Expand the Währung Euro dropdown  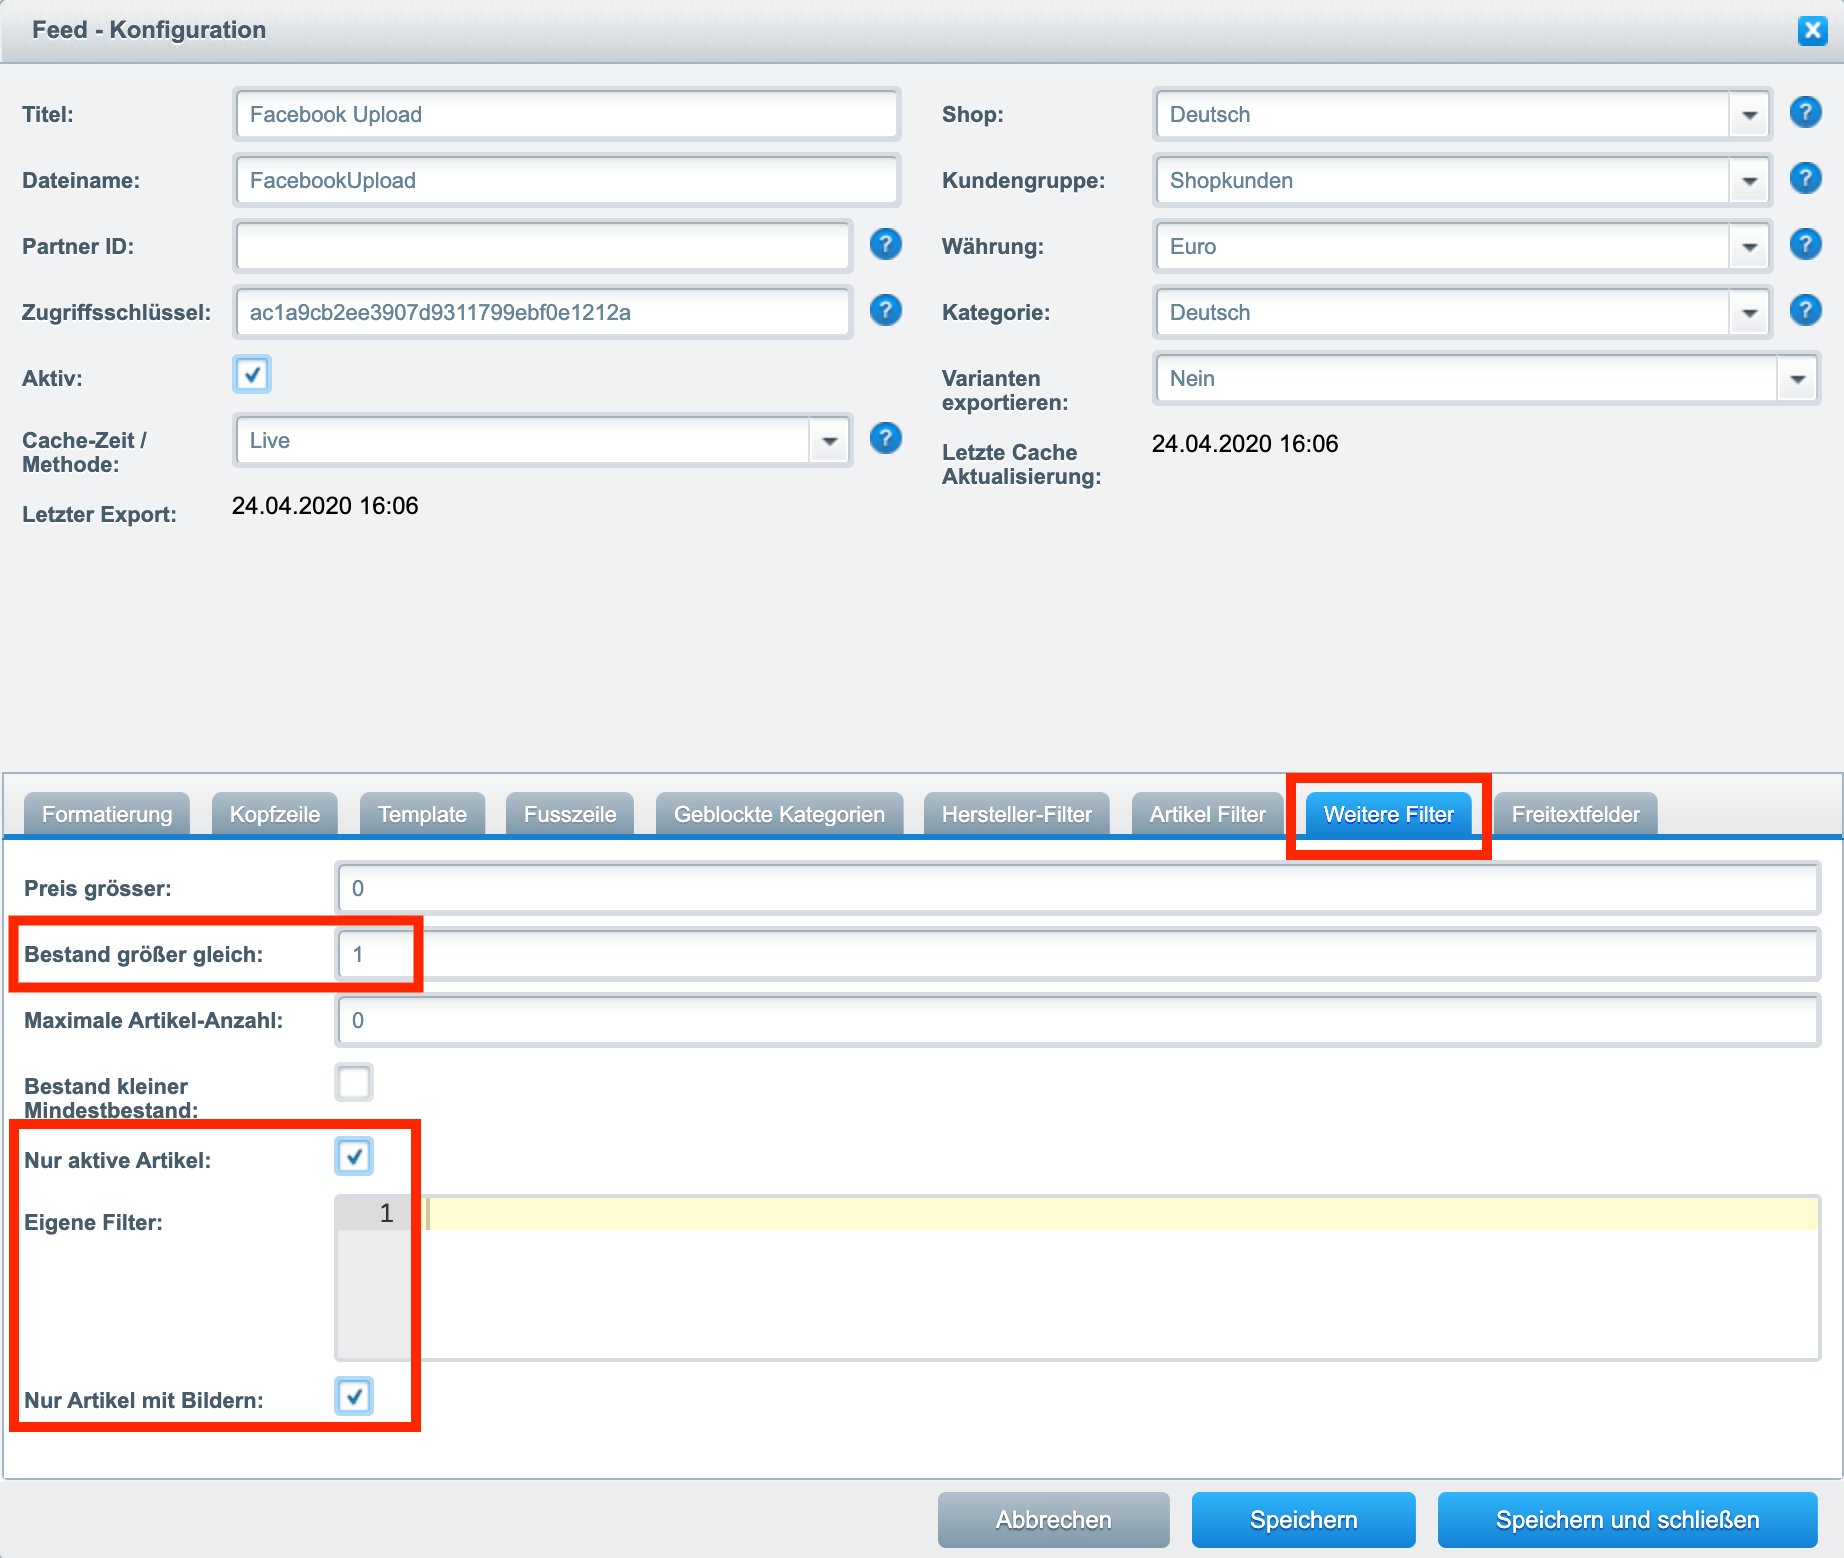pos(1749,247)
